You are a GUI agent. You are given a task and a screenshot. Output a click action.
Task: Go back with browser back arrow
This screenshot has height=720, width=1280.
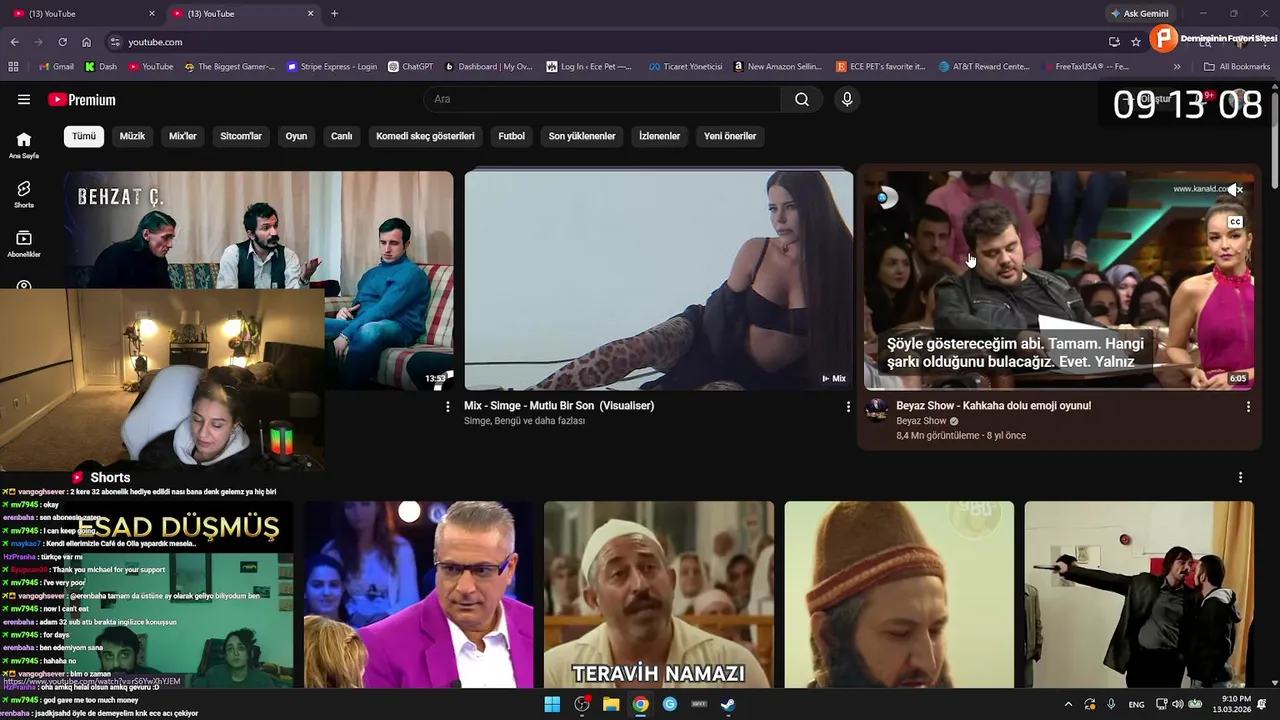(x=14, y=42)
